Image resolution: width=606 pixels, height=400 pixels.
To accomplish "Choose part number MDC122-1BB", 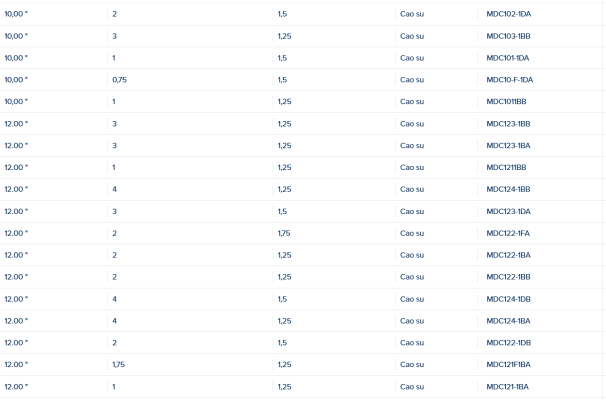I will pos(508,277).
